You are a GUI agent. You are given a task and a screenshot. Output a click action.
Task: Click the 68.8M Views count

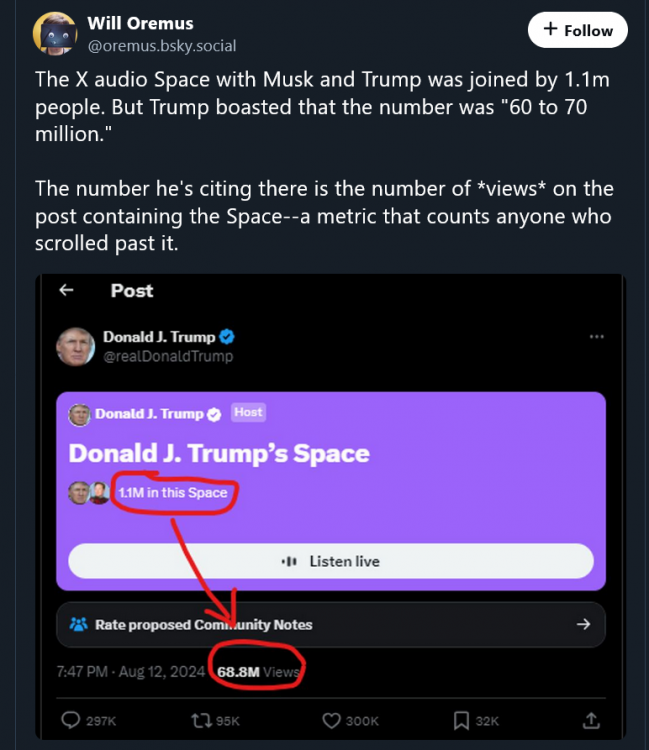(258, 672)
